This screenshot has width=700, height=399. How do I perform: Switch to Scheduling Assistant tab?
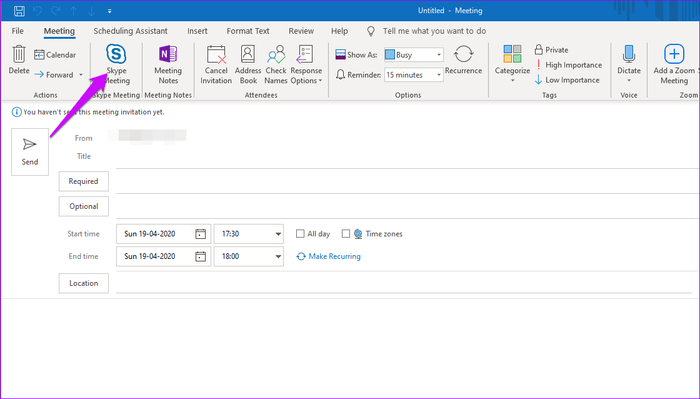click(x=130, y=31)
